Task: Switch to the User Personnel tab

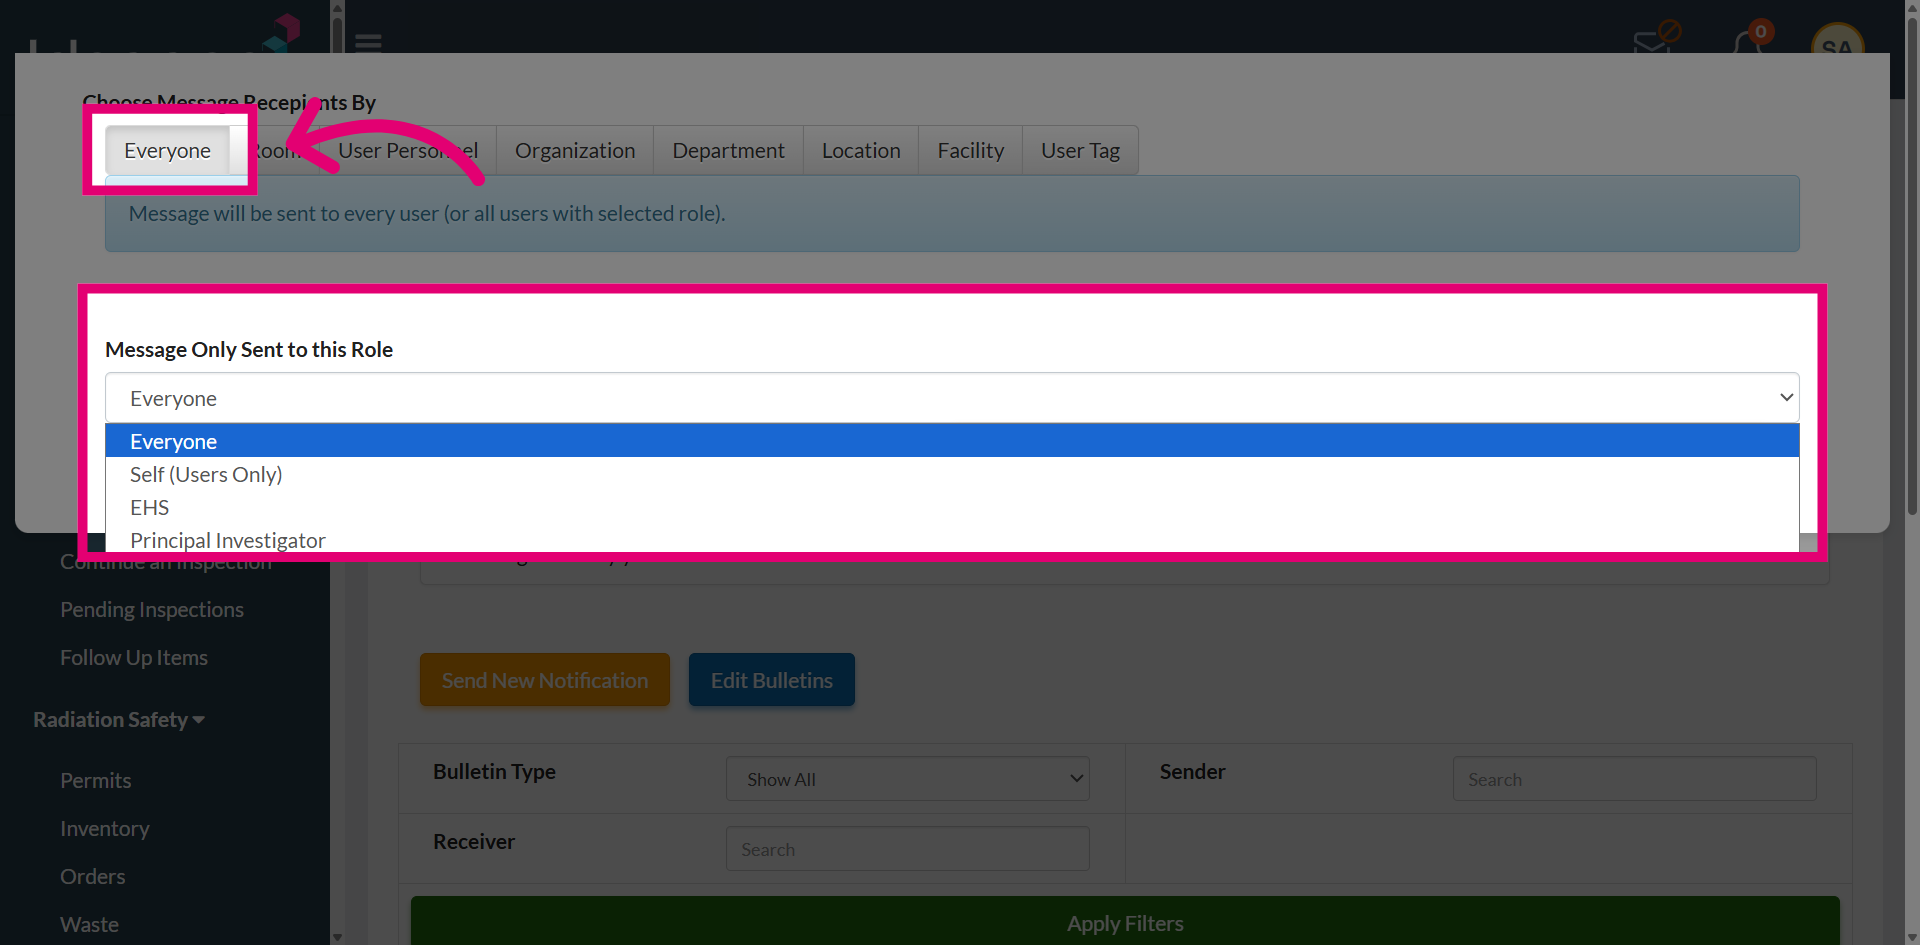Action: pos(408,150)
